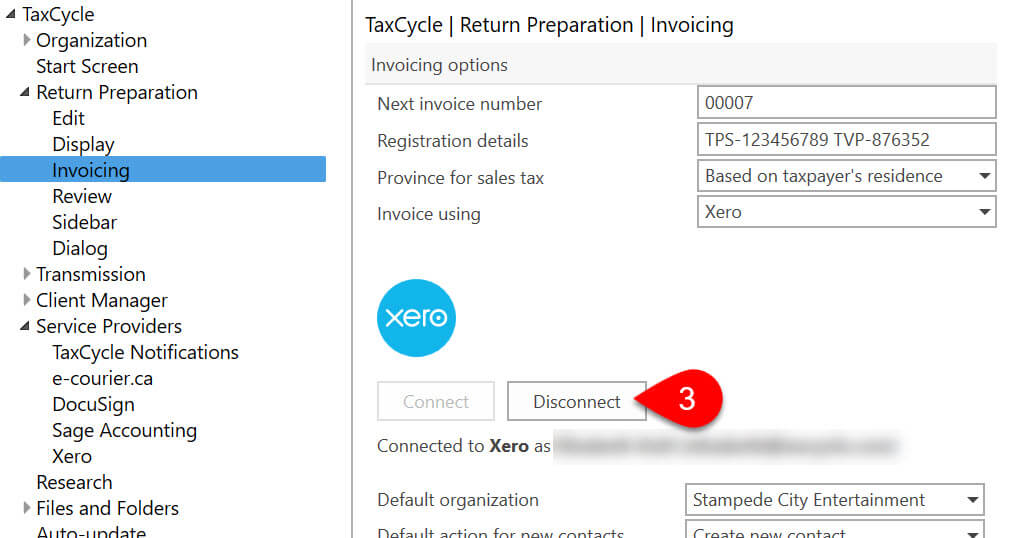
Task: Click the Next invoice number field
Action: [x=846, y=103]
